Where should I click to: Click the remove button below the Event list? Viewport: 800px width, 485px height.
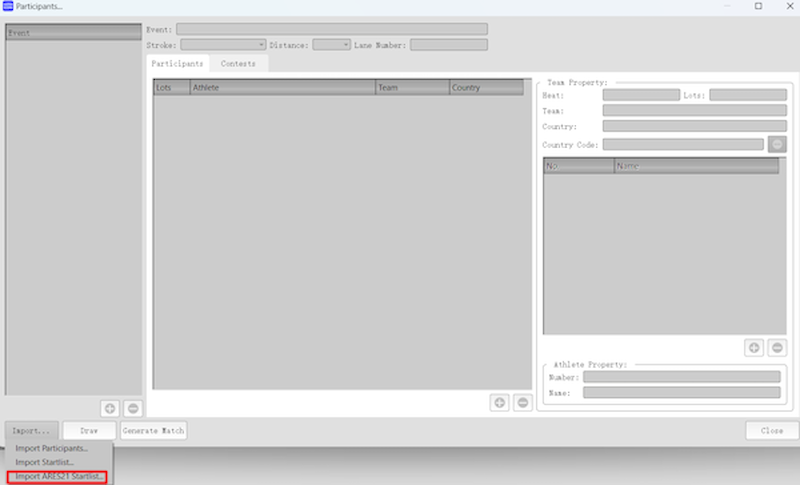point(132,408)
